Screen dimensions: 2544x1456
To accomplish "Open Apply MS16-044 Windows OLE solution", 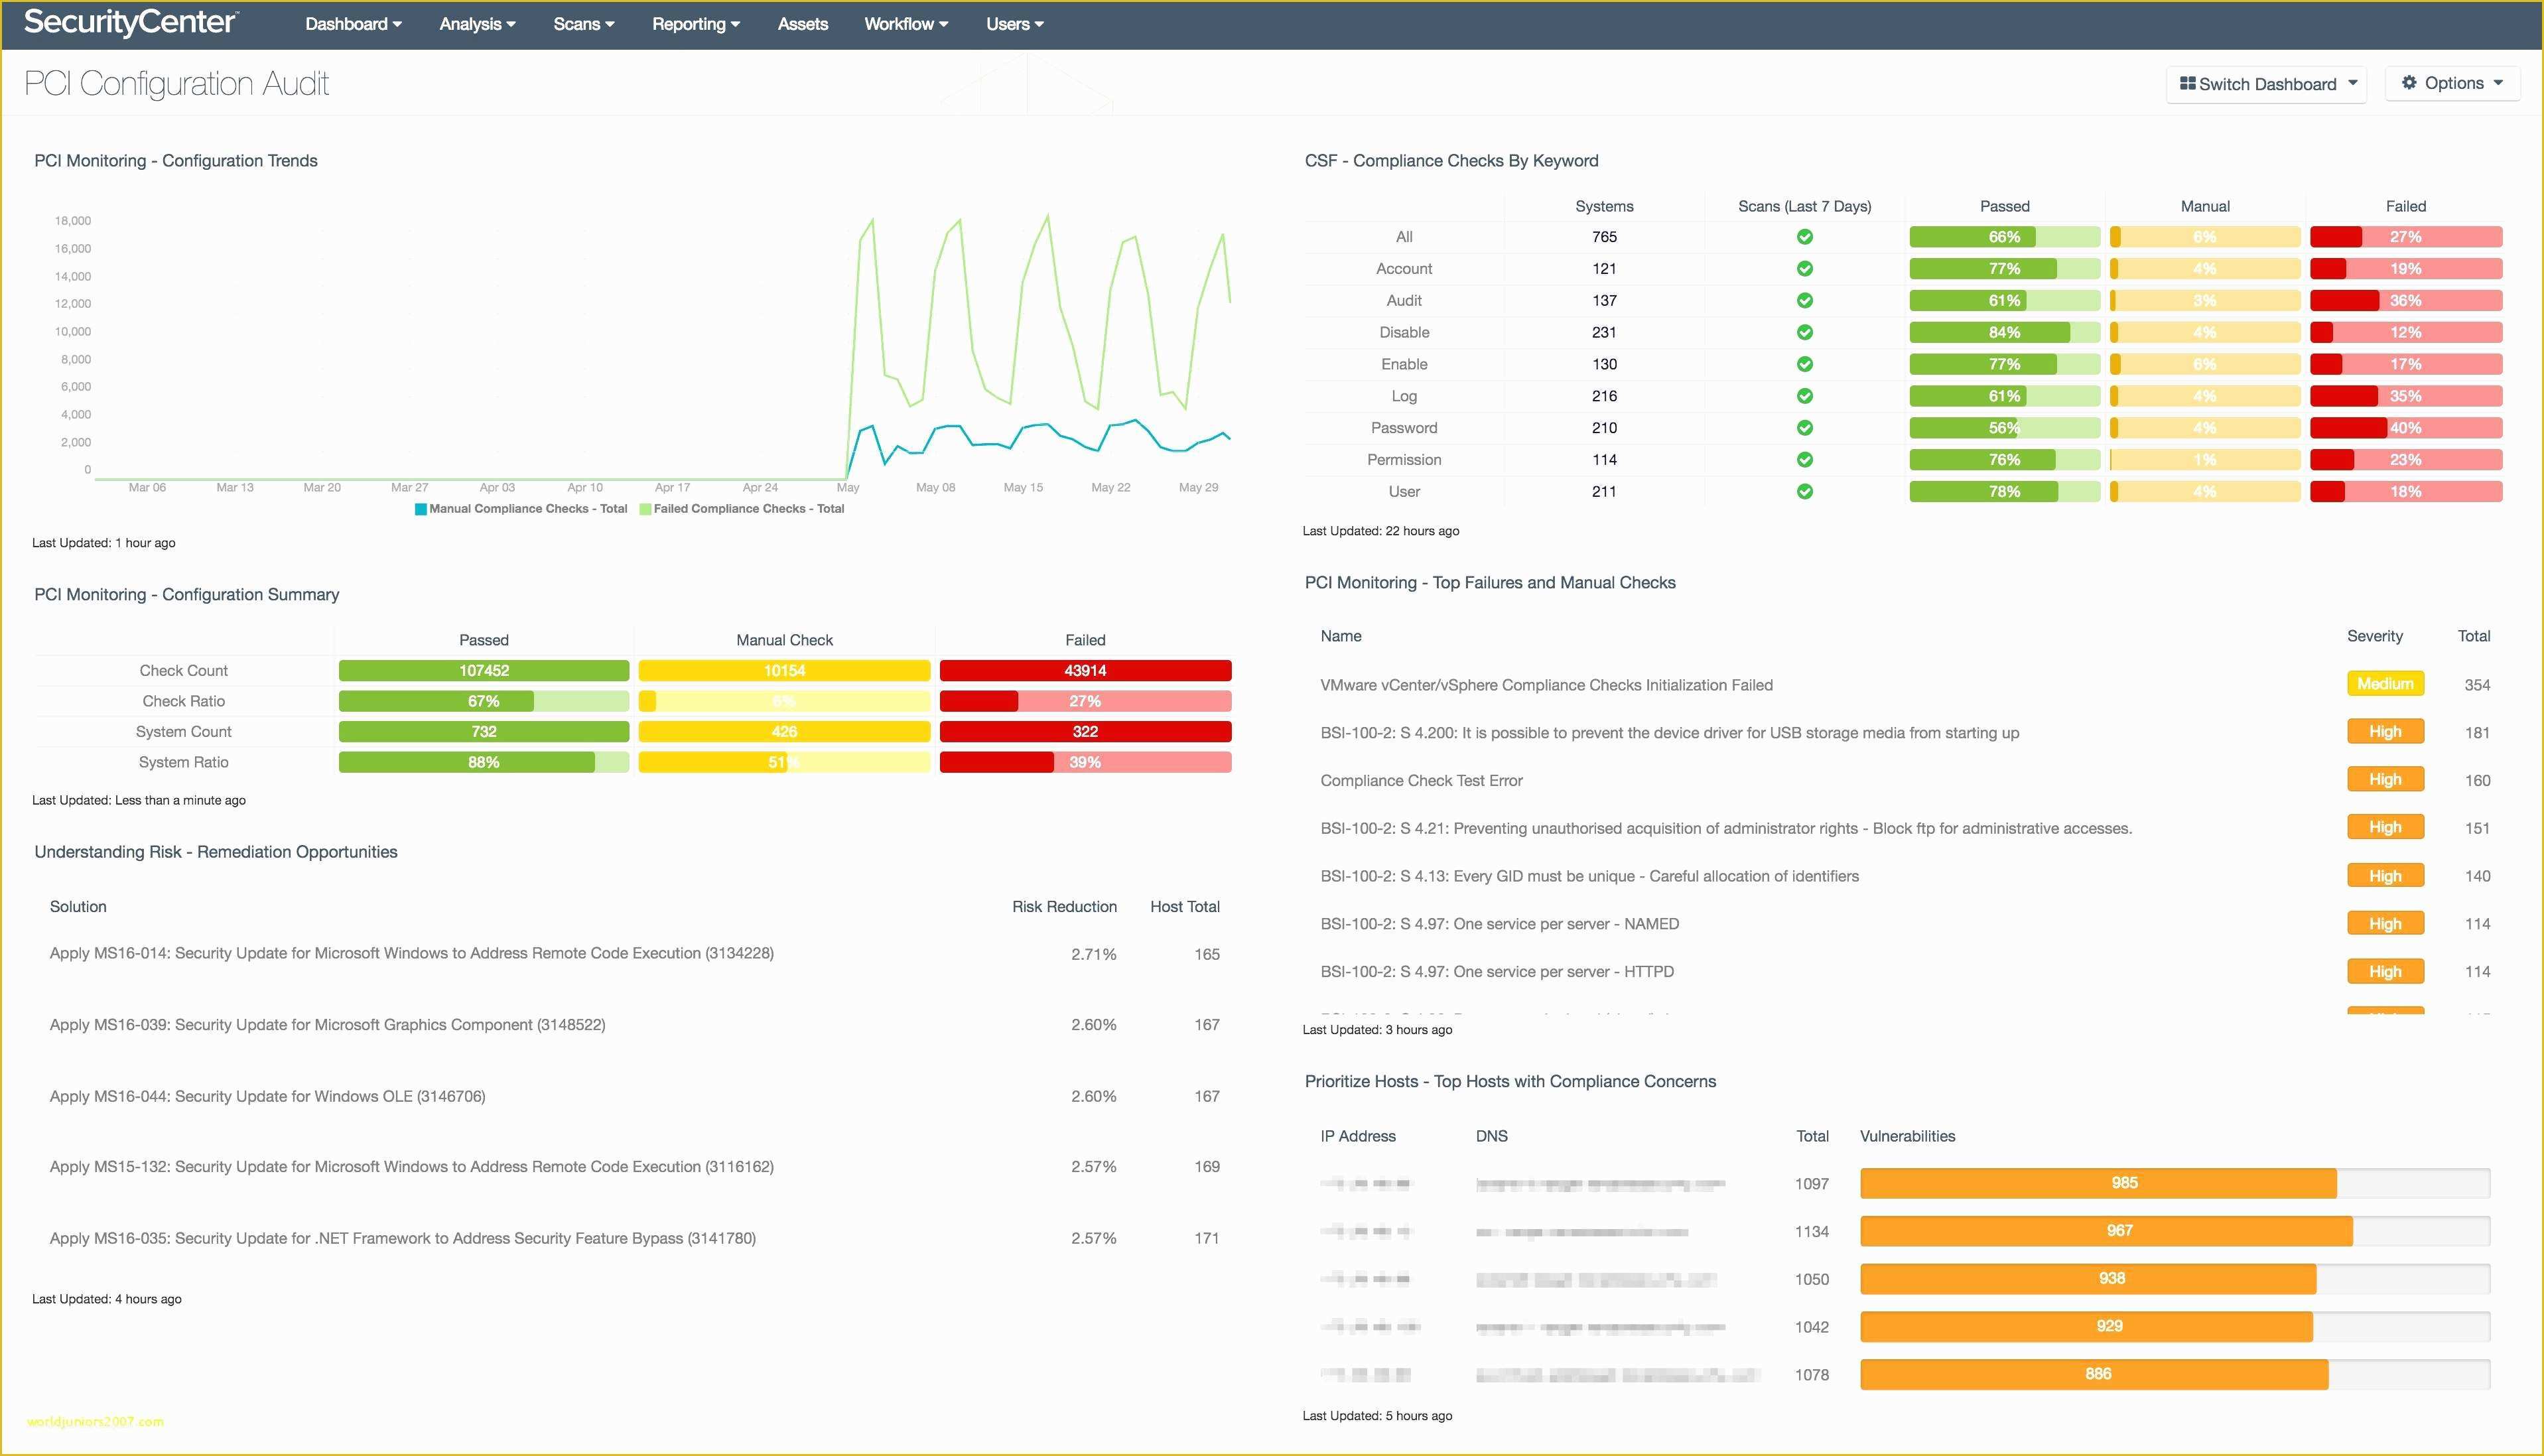I will pos(267,1097).
